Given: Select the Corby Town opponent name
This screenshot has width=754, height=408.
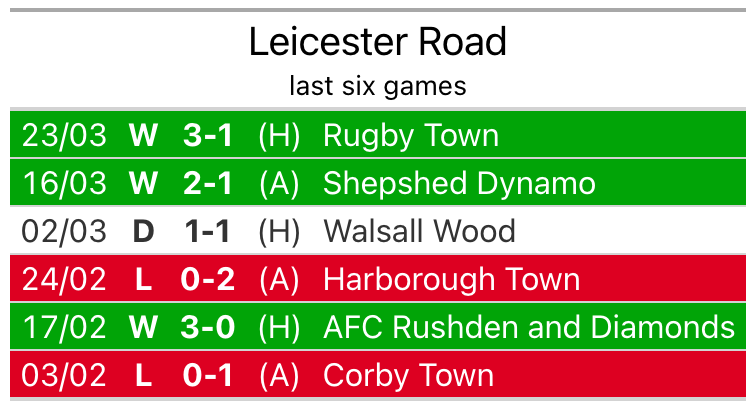Looking at the screenshot, I should pos(408,375).
